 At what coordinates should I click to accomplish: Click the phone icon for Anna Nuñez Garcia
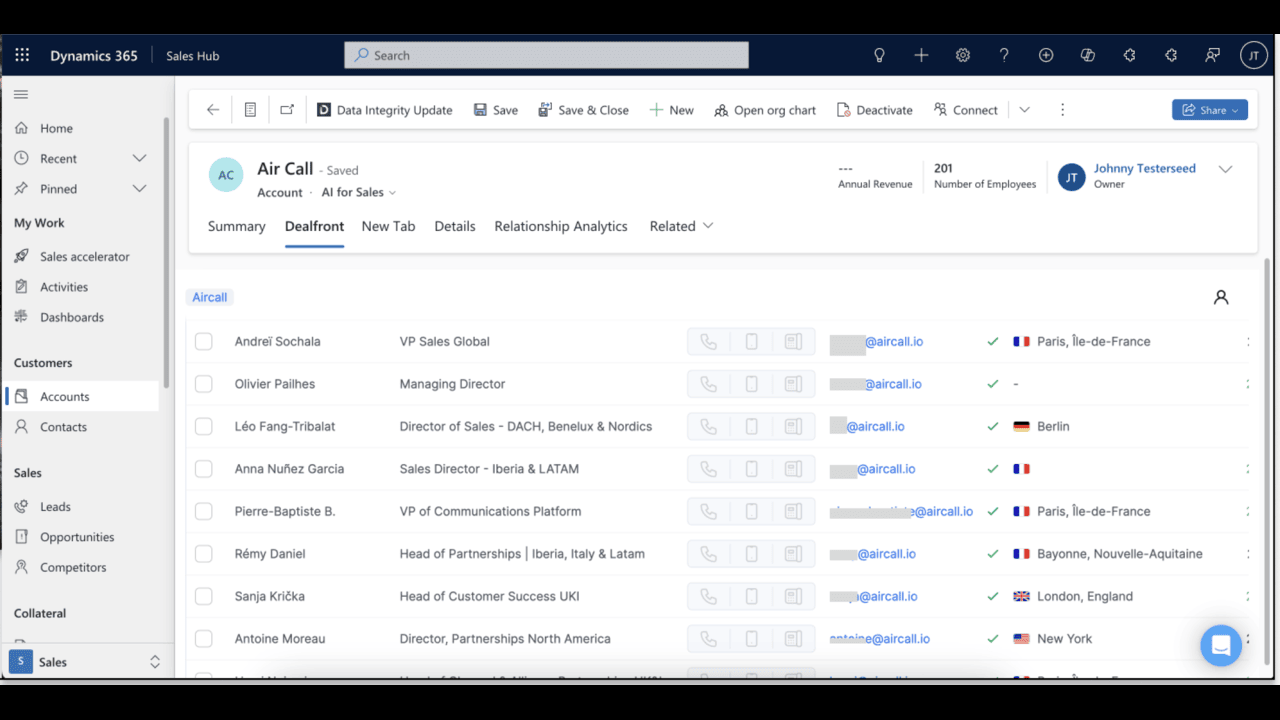point(708,469)
